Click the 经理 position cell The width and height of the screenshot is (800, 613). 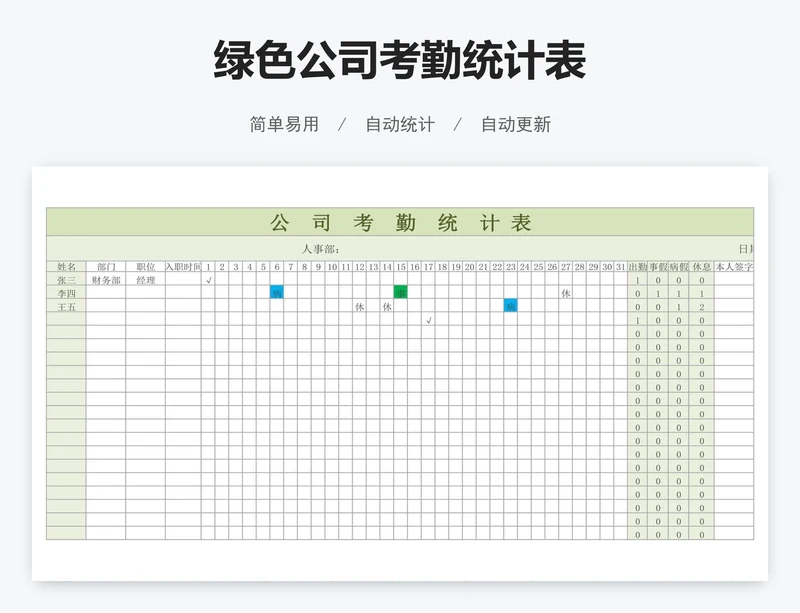(145, 280)
